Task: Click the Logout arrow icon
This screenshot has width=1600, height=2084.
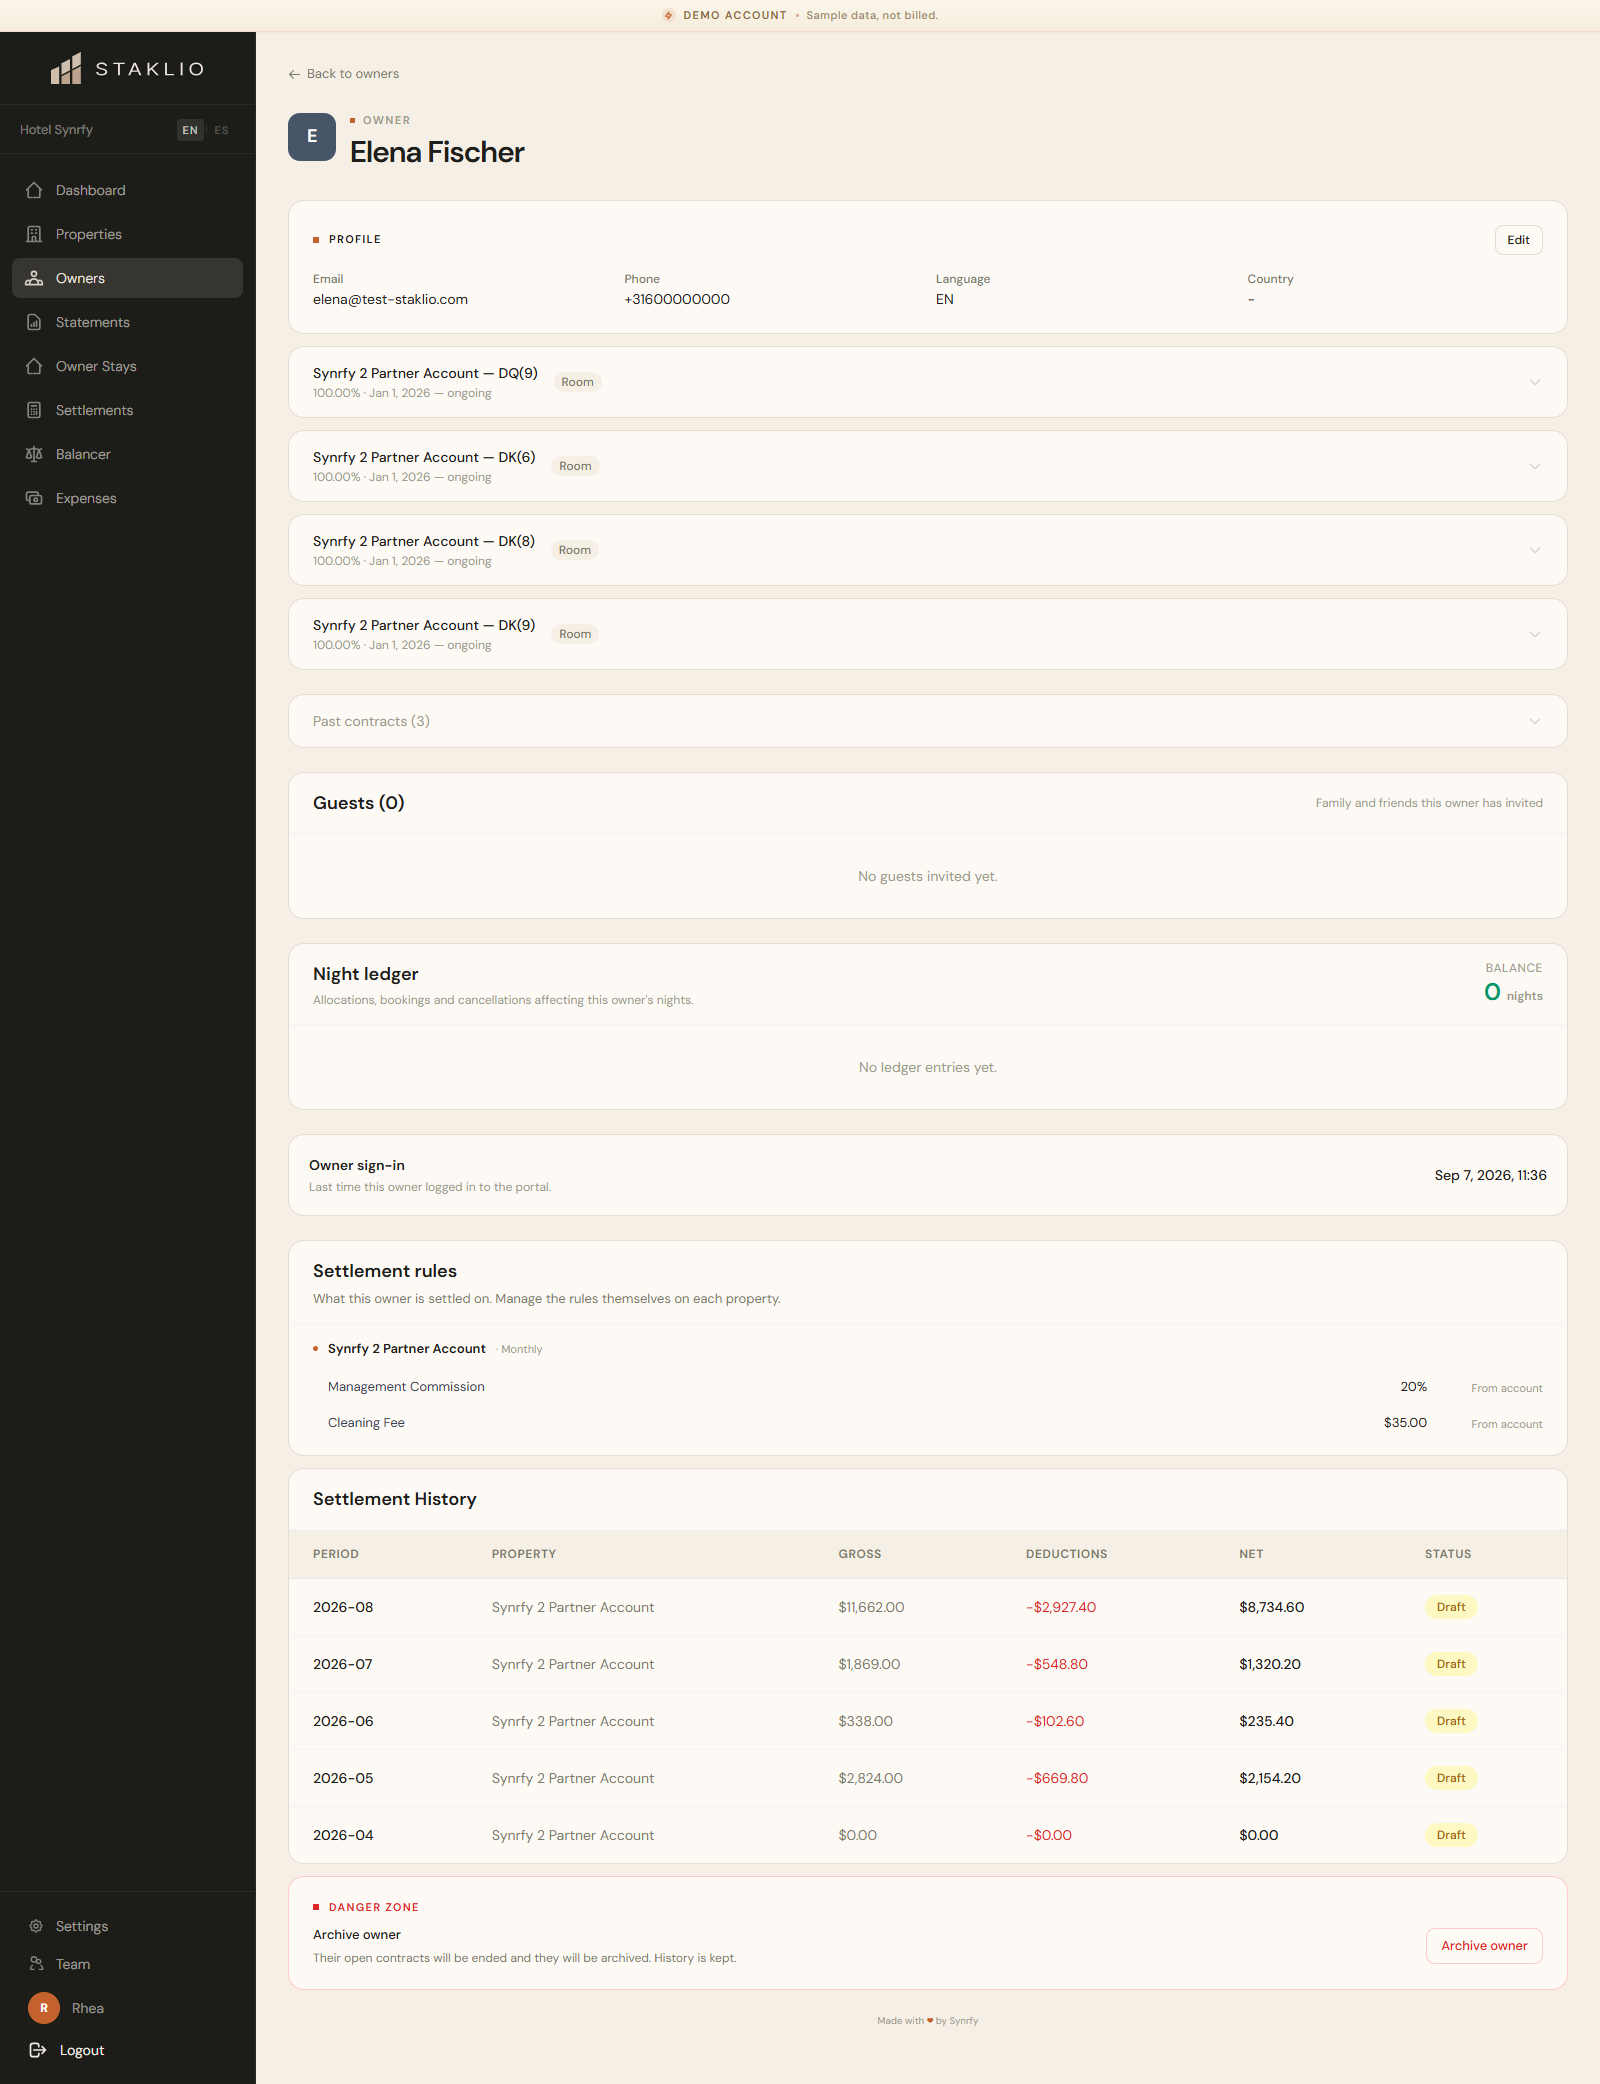Action: point(38,2050)
